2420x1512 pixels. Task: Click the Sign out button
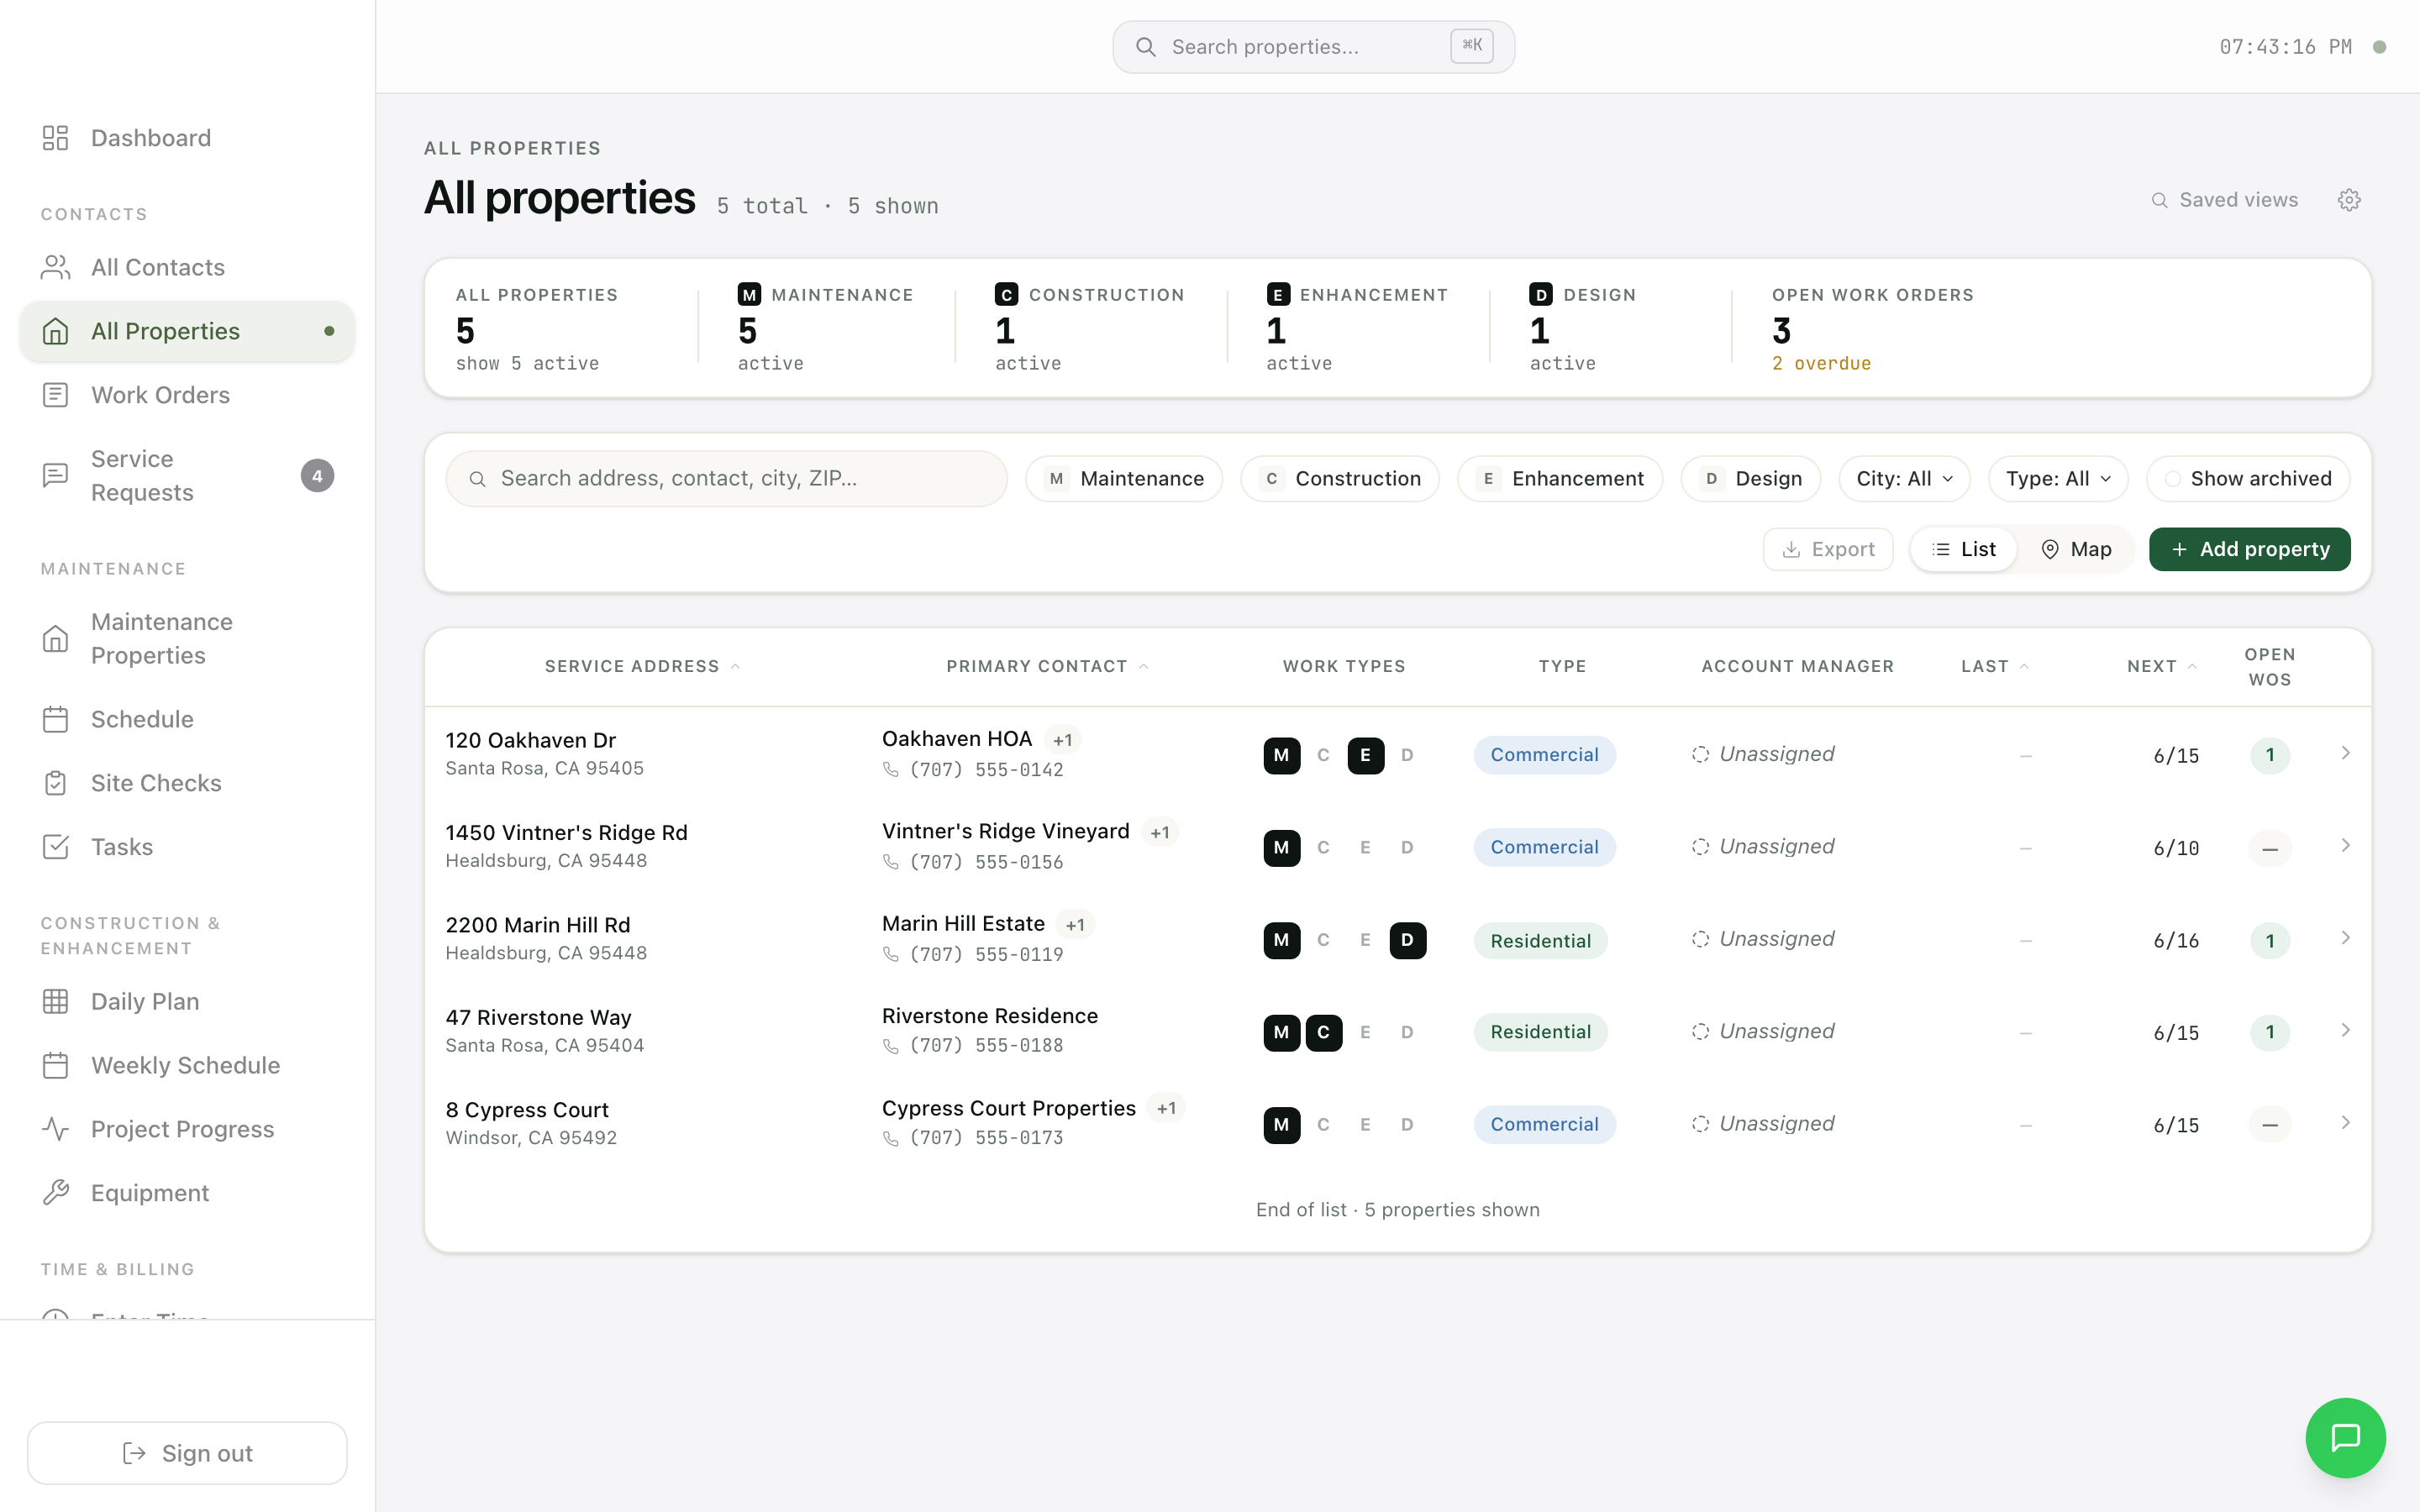187,1453
